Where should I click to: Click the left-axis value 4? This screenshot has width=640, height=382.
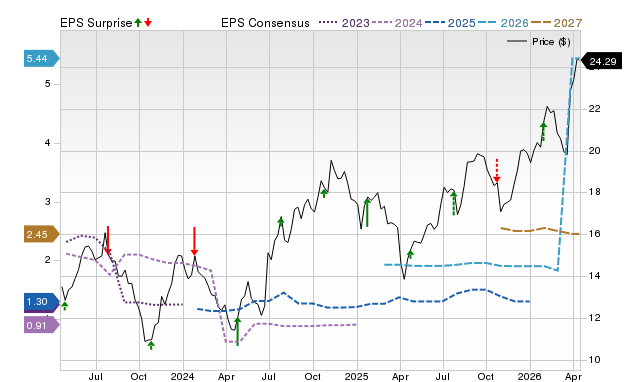48,143
